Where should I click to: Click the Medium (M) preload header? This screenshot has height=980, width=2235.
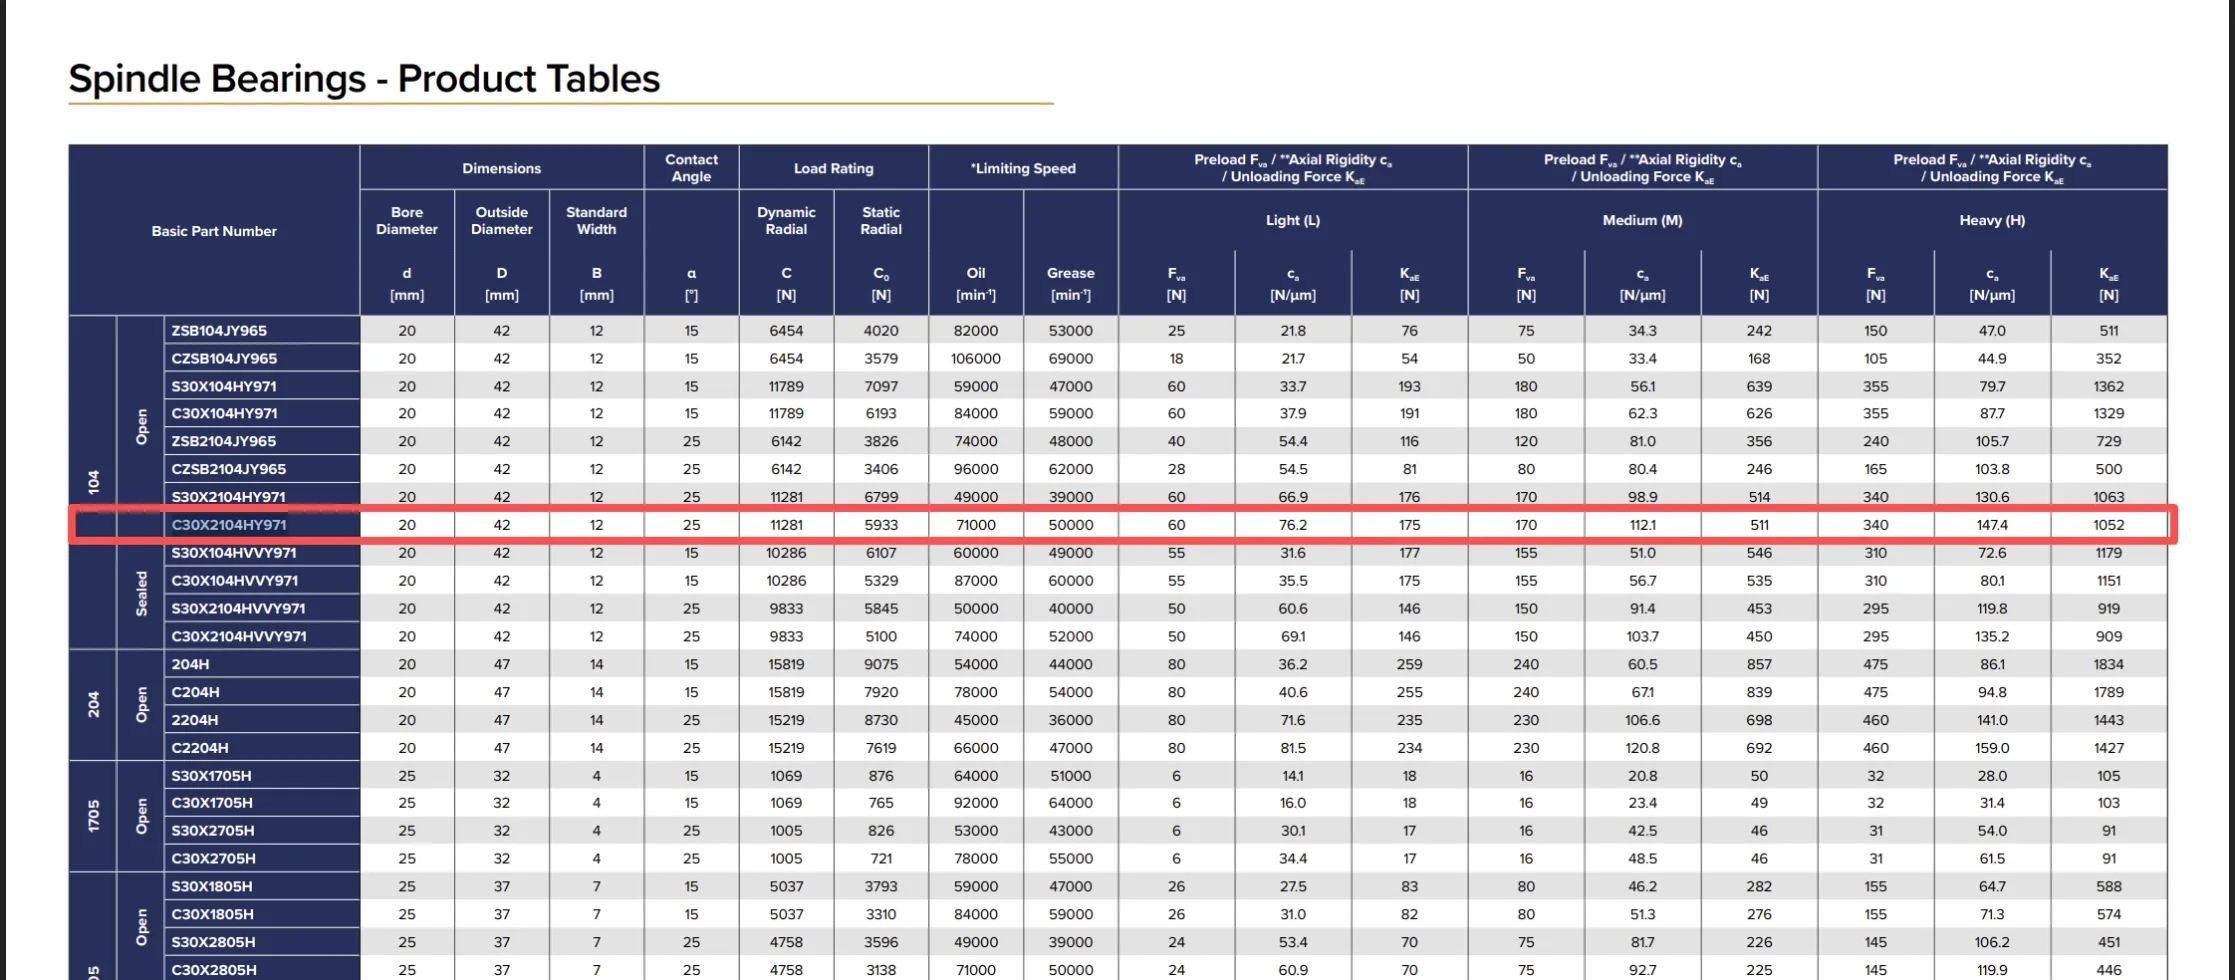pyautogui.click(x=1643, y=220)
